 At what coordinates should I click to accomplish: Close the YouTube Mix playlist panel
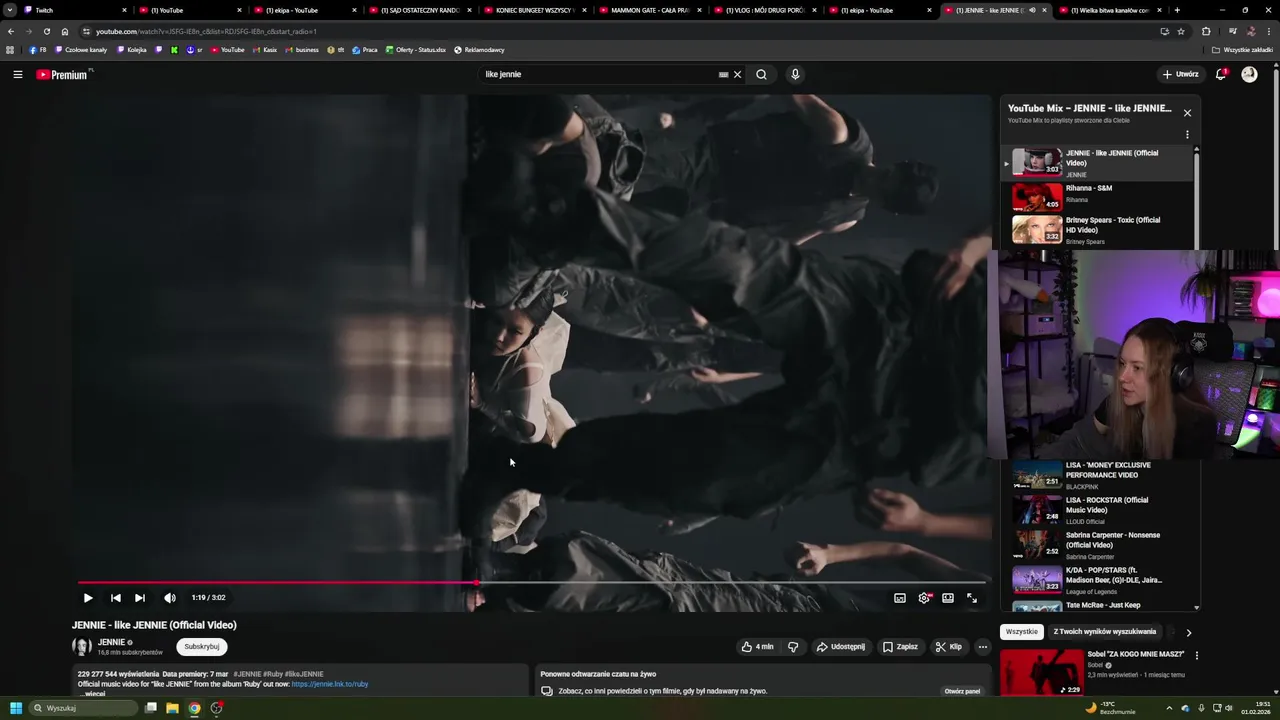click(x=1187, y=113)
